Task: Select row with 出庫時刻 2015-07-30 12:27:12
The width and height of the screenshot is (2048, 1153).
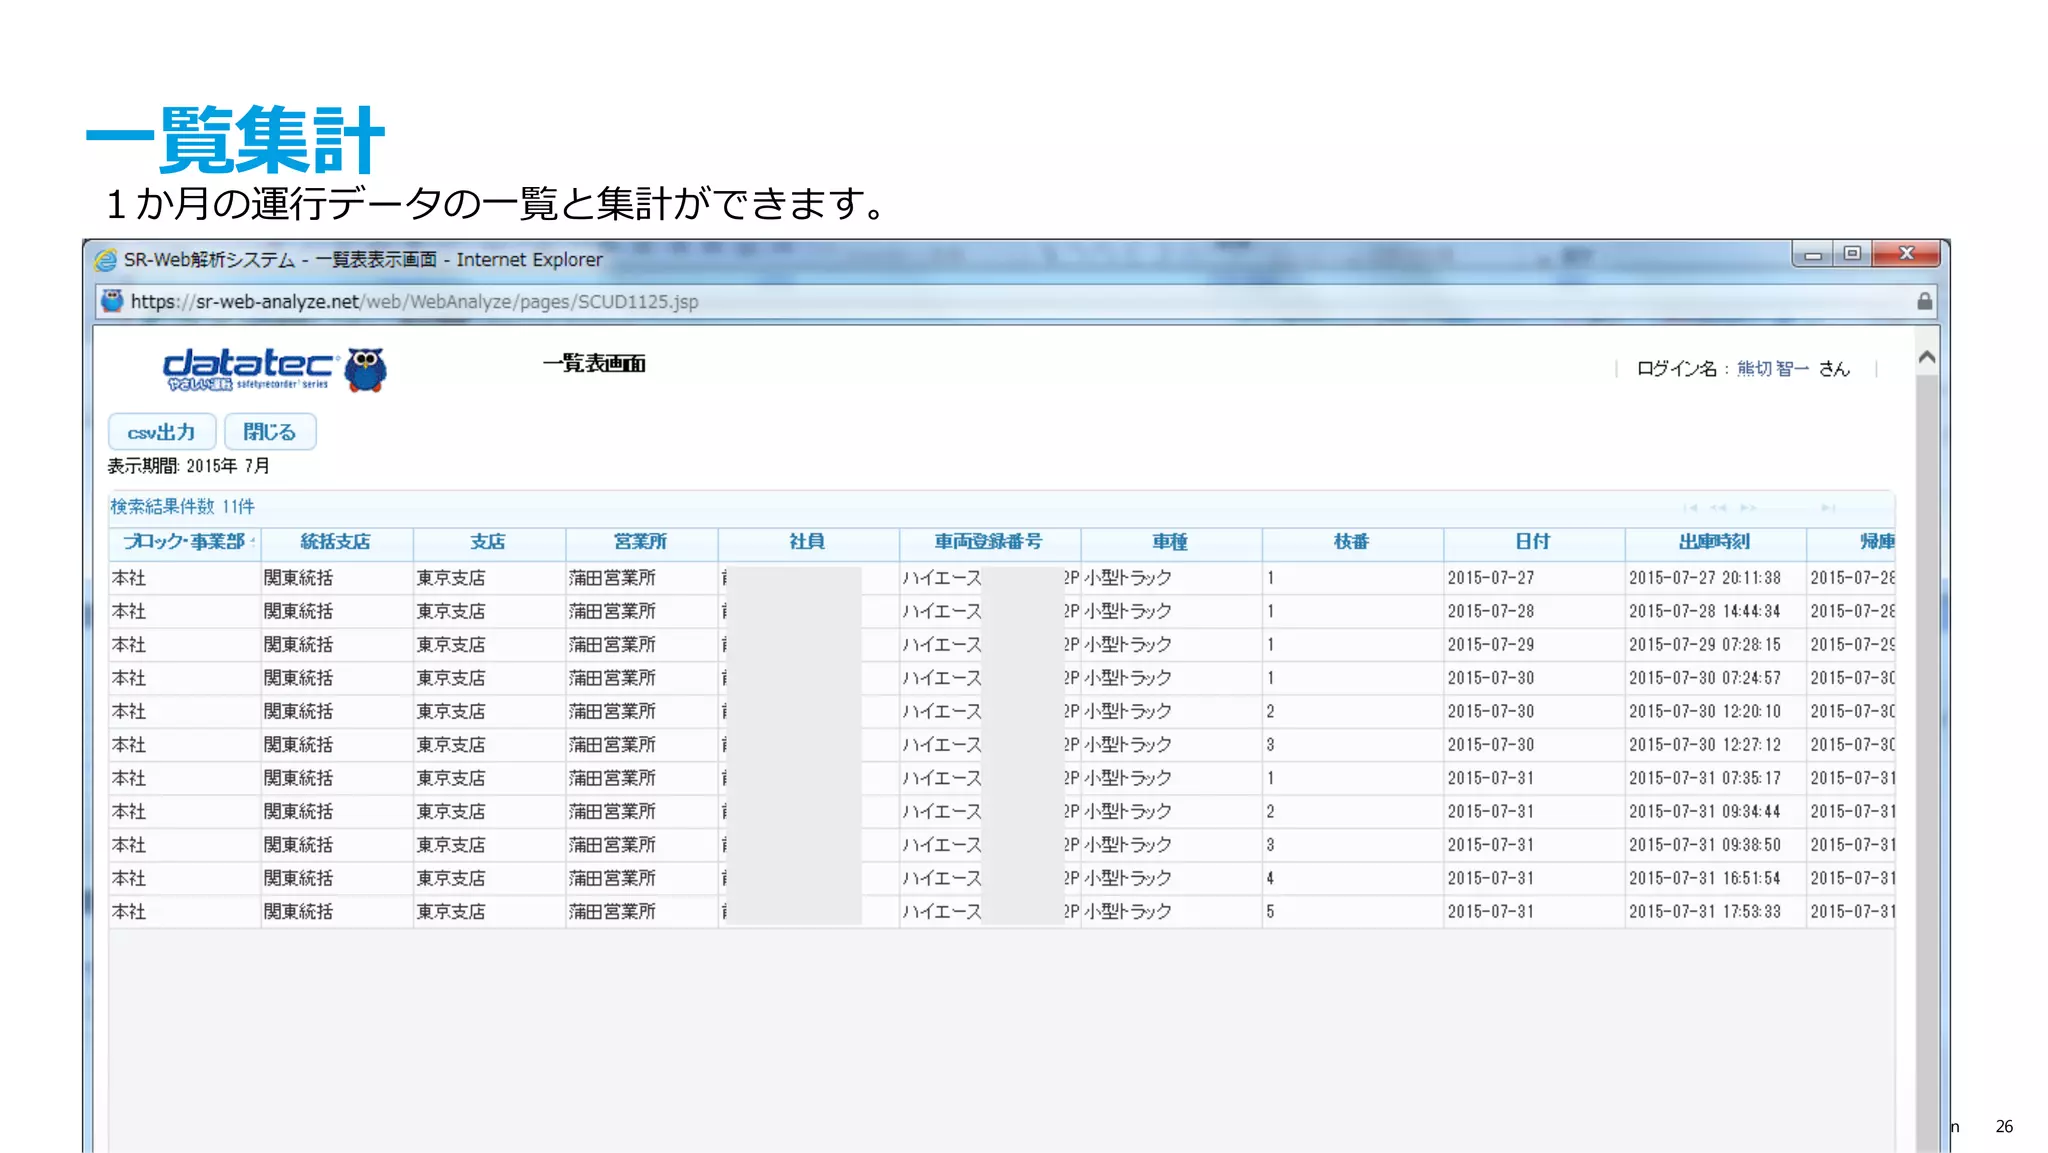Action: (1001, 745)
